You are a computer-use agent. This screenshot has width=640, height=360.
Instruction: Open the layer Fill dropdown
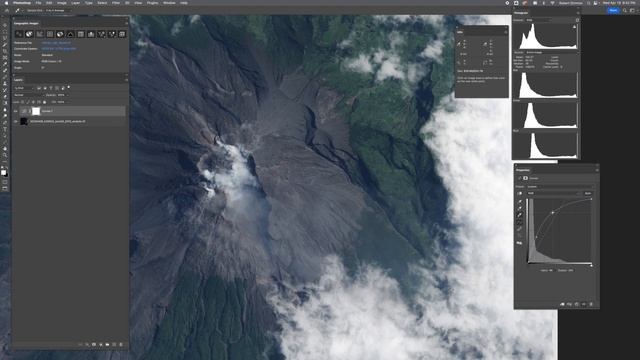coord(62,102)
